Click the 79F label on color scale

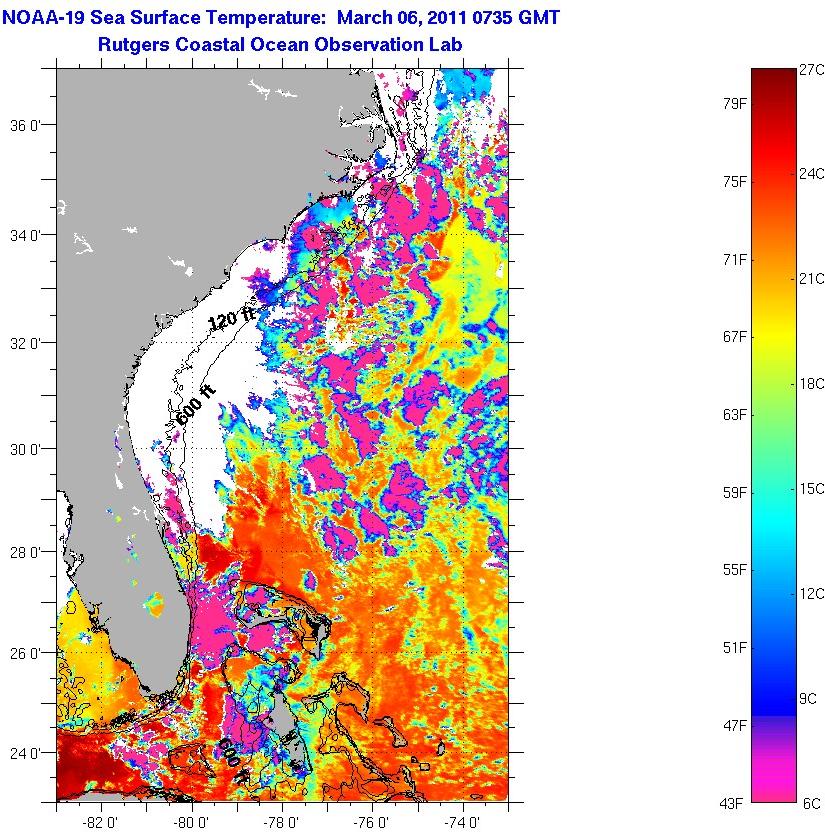(x=734, y=104)
